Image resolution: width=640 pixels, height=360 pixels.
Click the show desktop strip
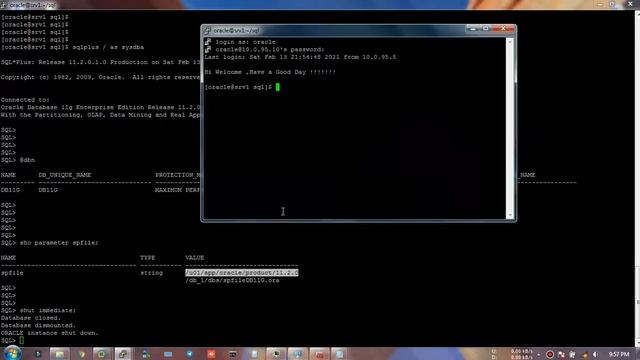638,354
